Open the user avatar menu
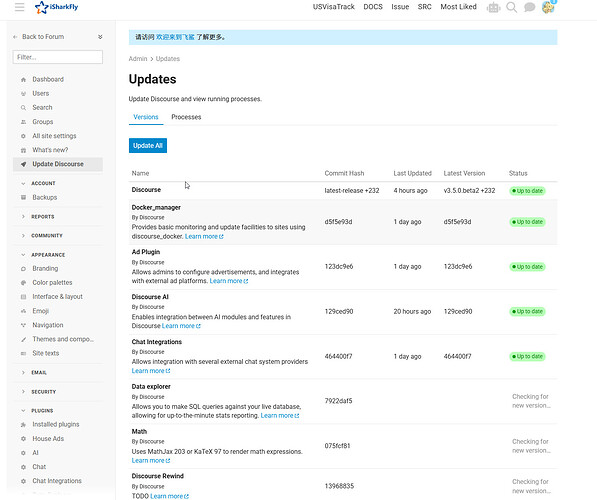Screen dimensions: 597x500 548,7
